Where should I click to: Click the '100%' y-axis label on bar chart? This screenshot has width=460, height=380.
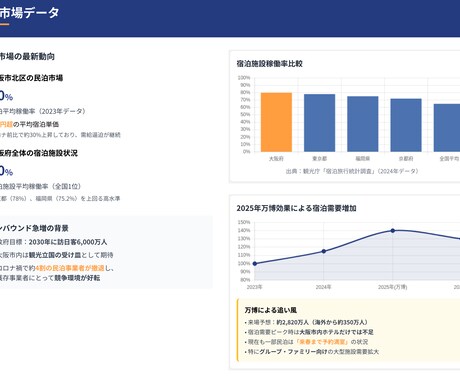pyautogui.click(x=244, y=78)
